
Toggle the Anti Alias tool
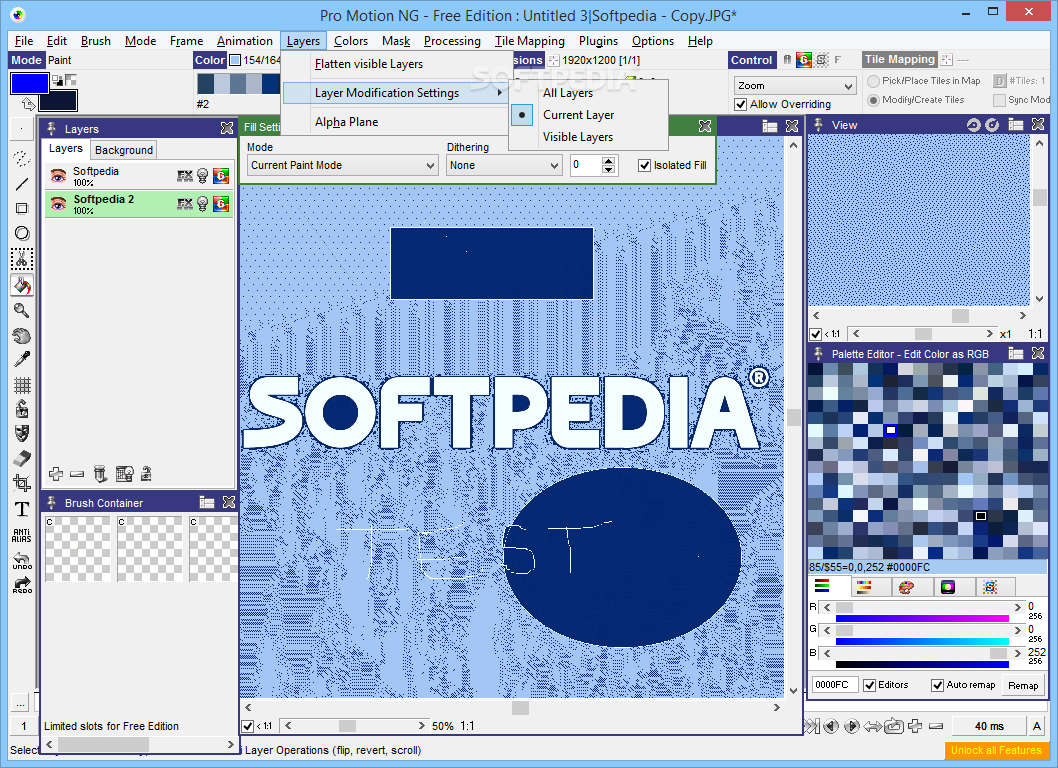click(x=22, y=536)
